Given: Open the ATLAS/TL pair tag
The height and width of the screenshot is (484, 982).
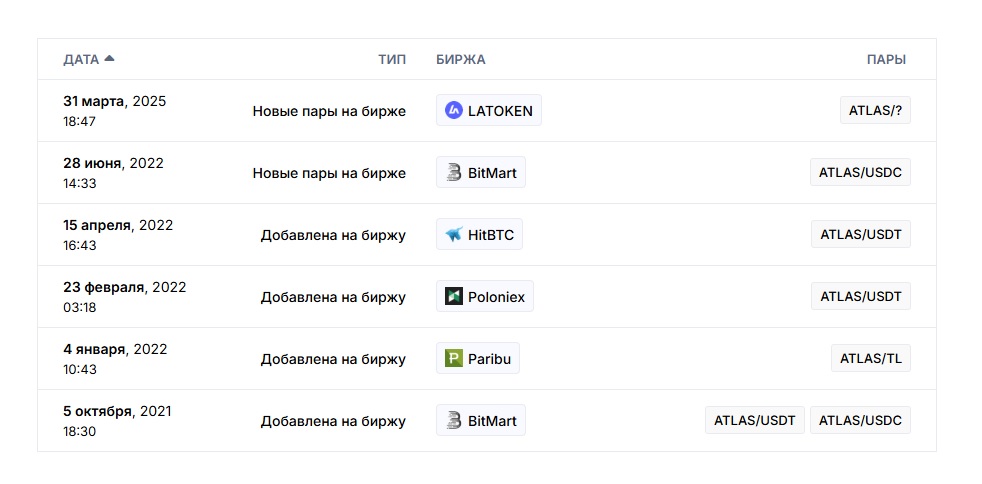Looking at the screenshot, I should [871, 358].
